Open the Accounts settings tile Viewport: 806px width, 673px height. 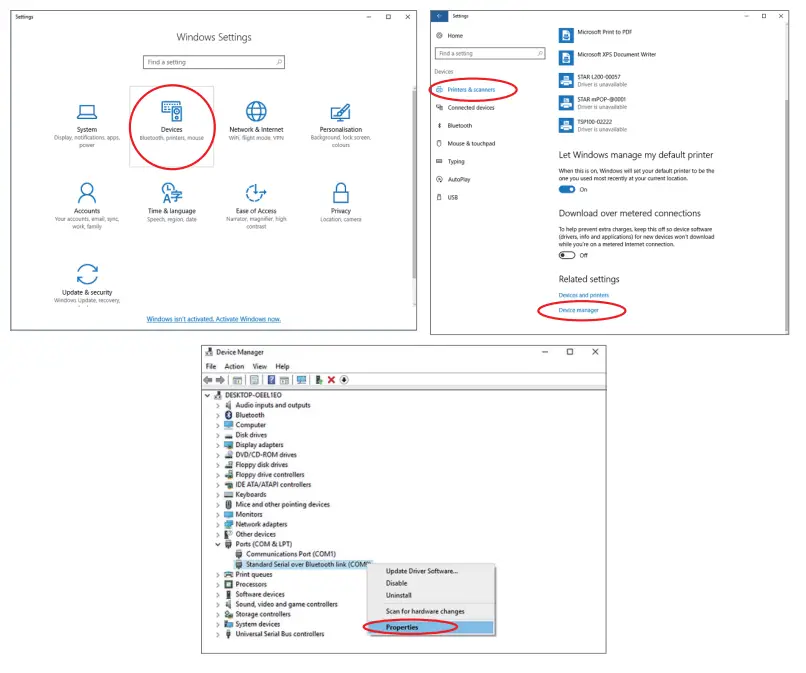point(87,206)
